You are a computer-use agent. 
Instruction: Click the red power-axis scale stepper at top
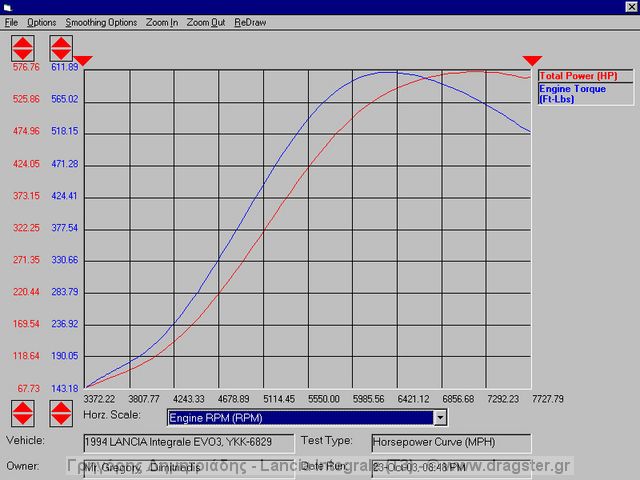tap(22, 48)
